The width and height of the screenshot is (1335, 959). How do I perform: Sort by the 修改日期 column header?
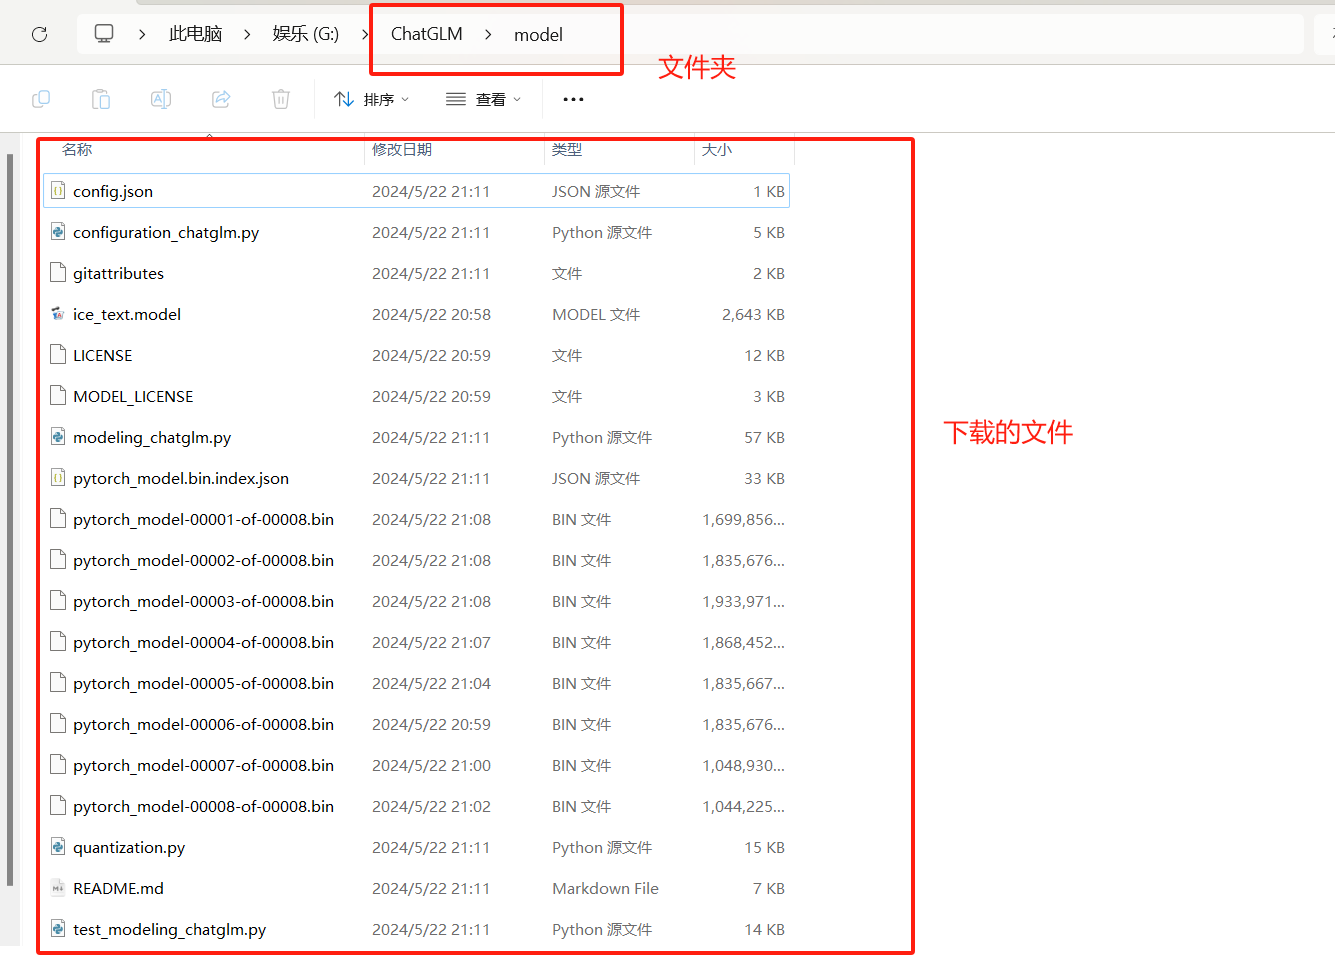402,149
